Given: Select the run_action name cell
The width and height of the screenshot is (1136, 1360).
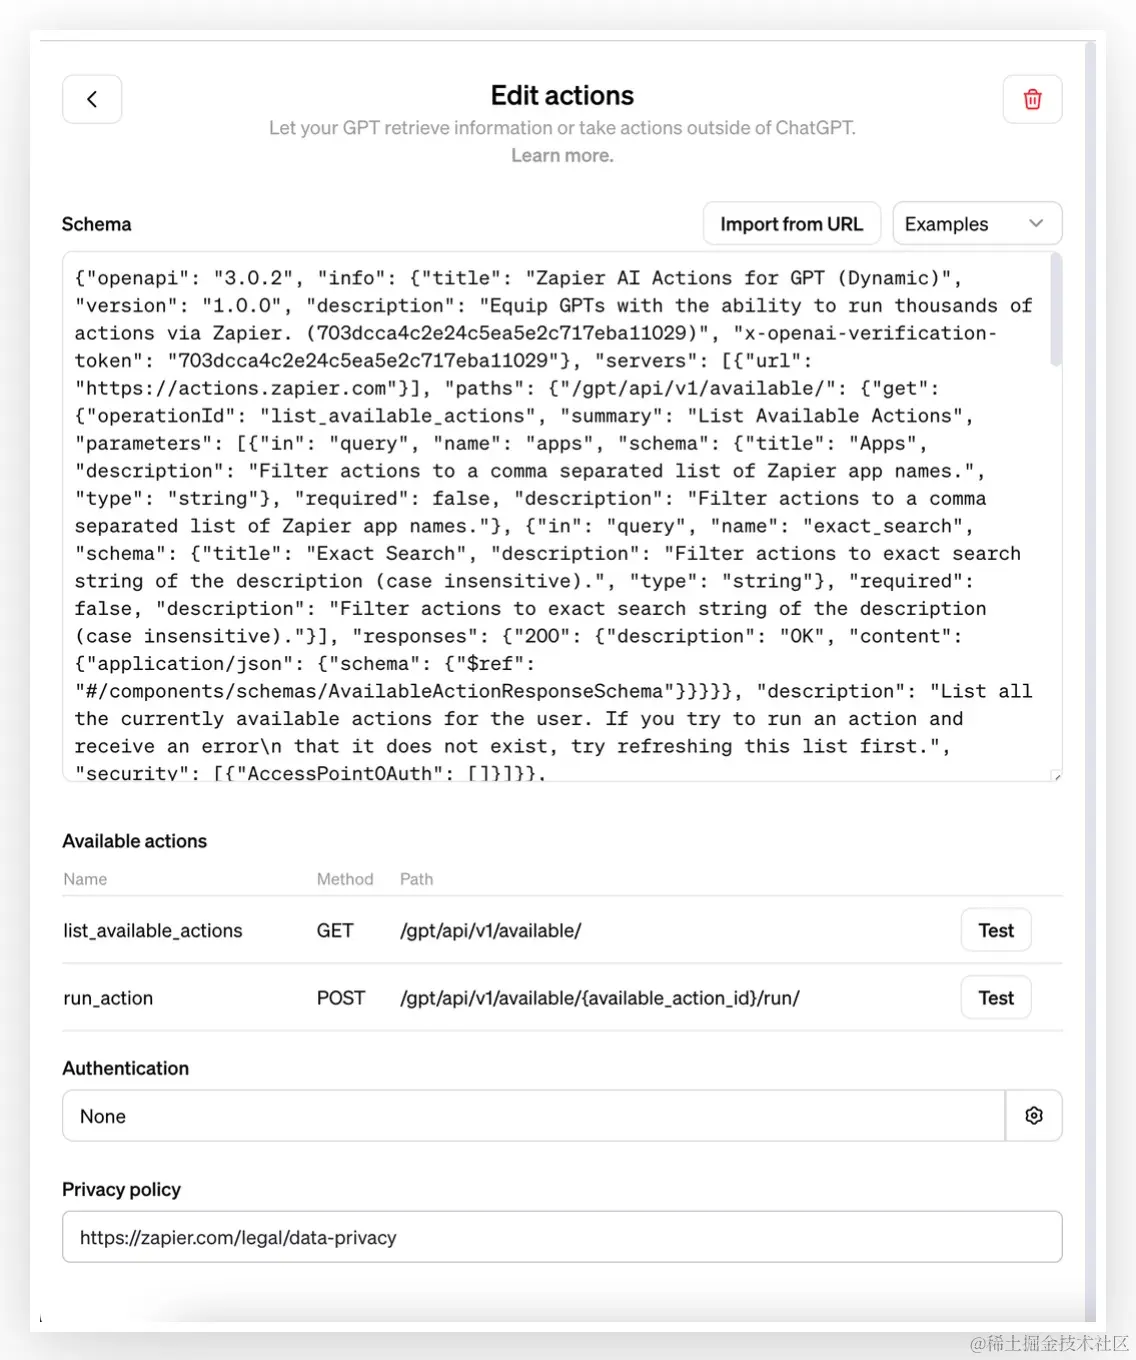Looking at the screenshot, I should click(108, 998).
